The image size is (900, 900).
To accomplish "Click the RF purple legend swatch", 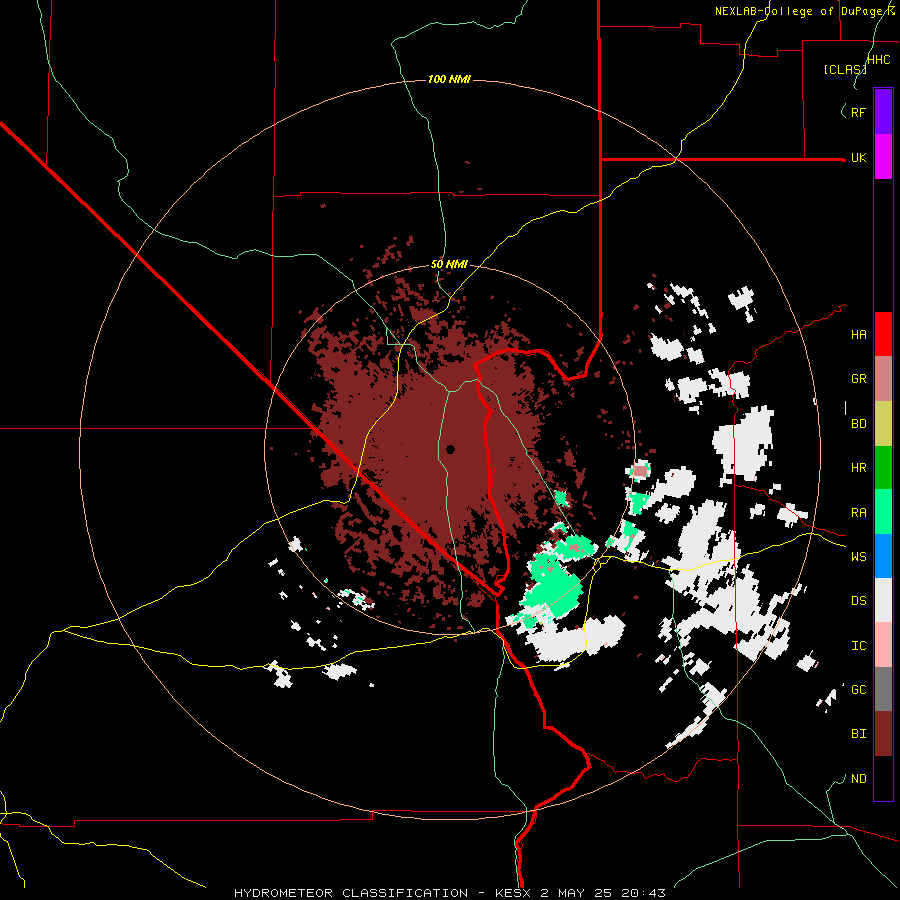I will [883, 112].
